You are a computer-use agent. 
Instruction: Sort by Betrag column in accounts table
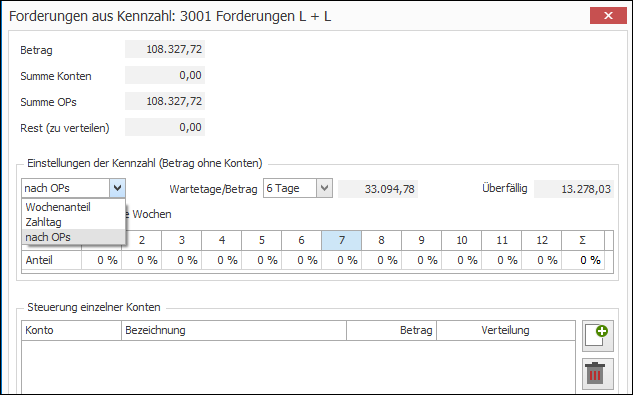[391, 330]
